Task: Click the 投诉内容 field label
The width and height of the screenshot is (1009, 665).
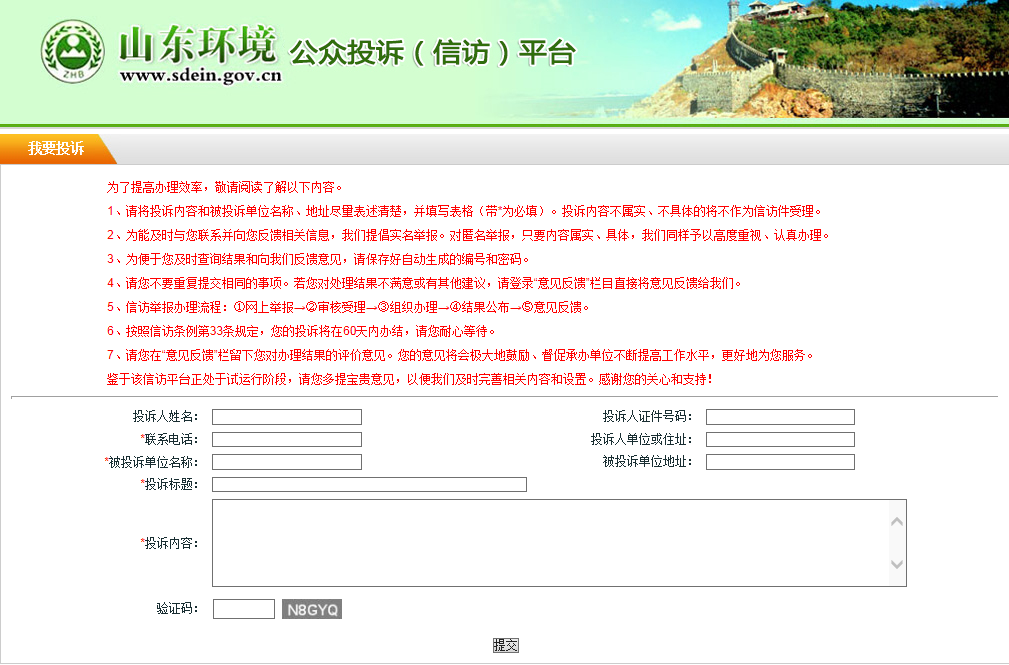Action: click(171, 543)
